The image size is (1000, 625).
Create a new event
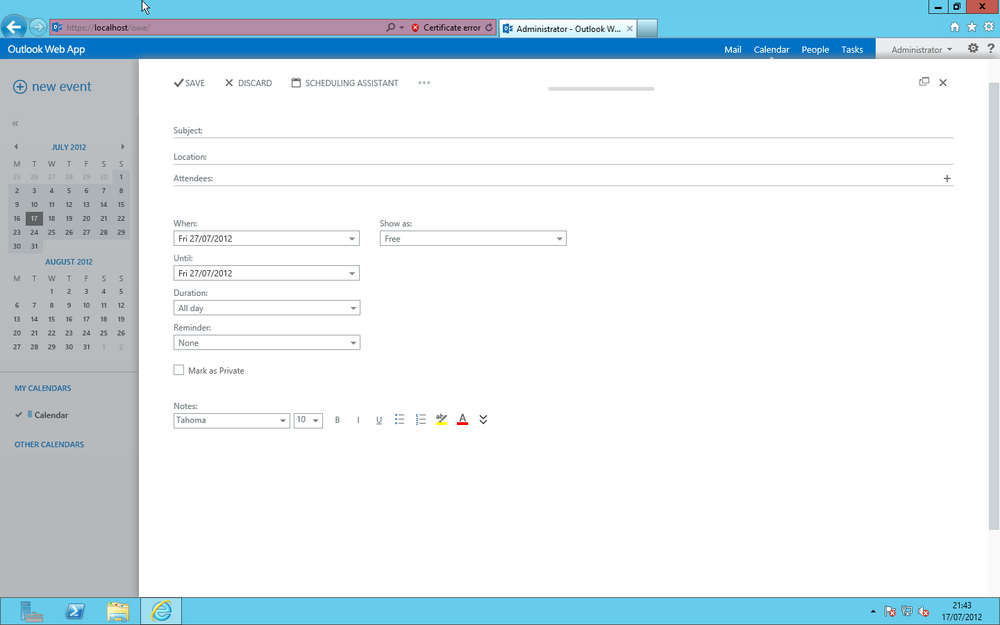pos(52,87)
